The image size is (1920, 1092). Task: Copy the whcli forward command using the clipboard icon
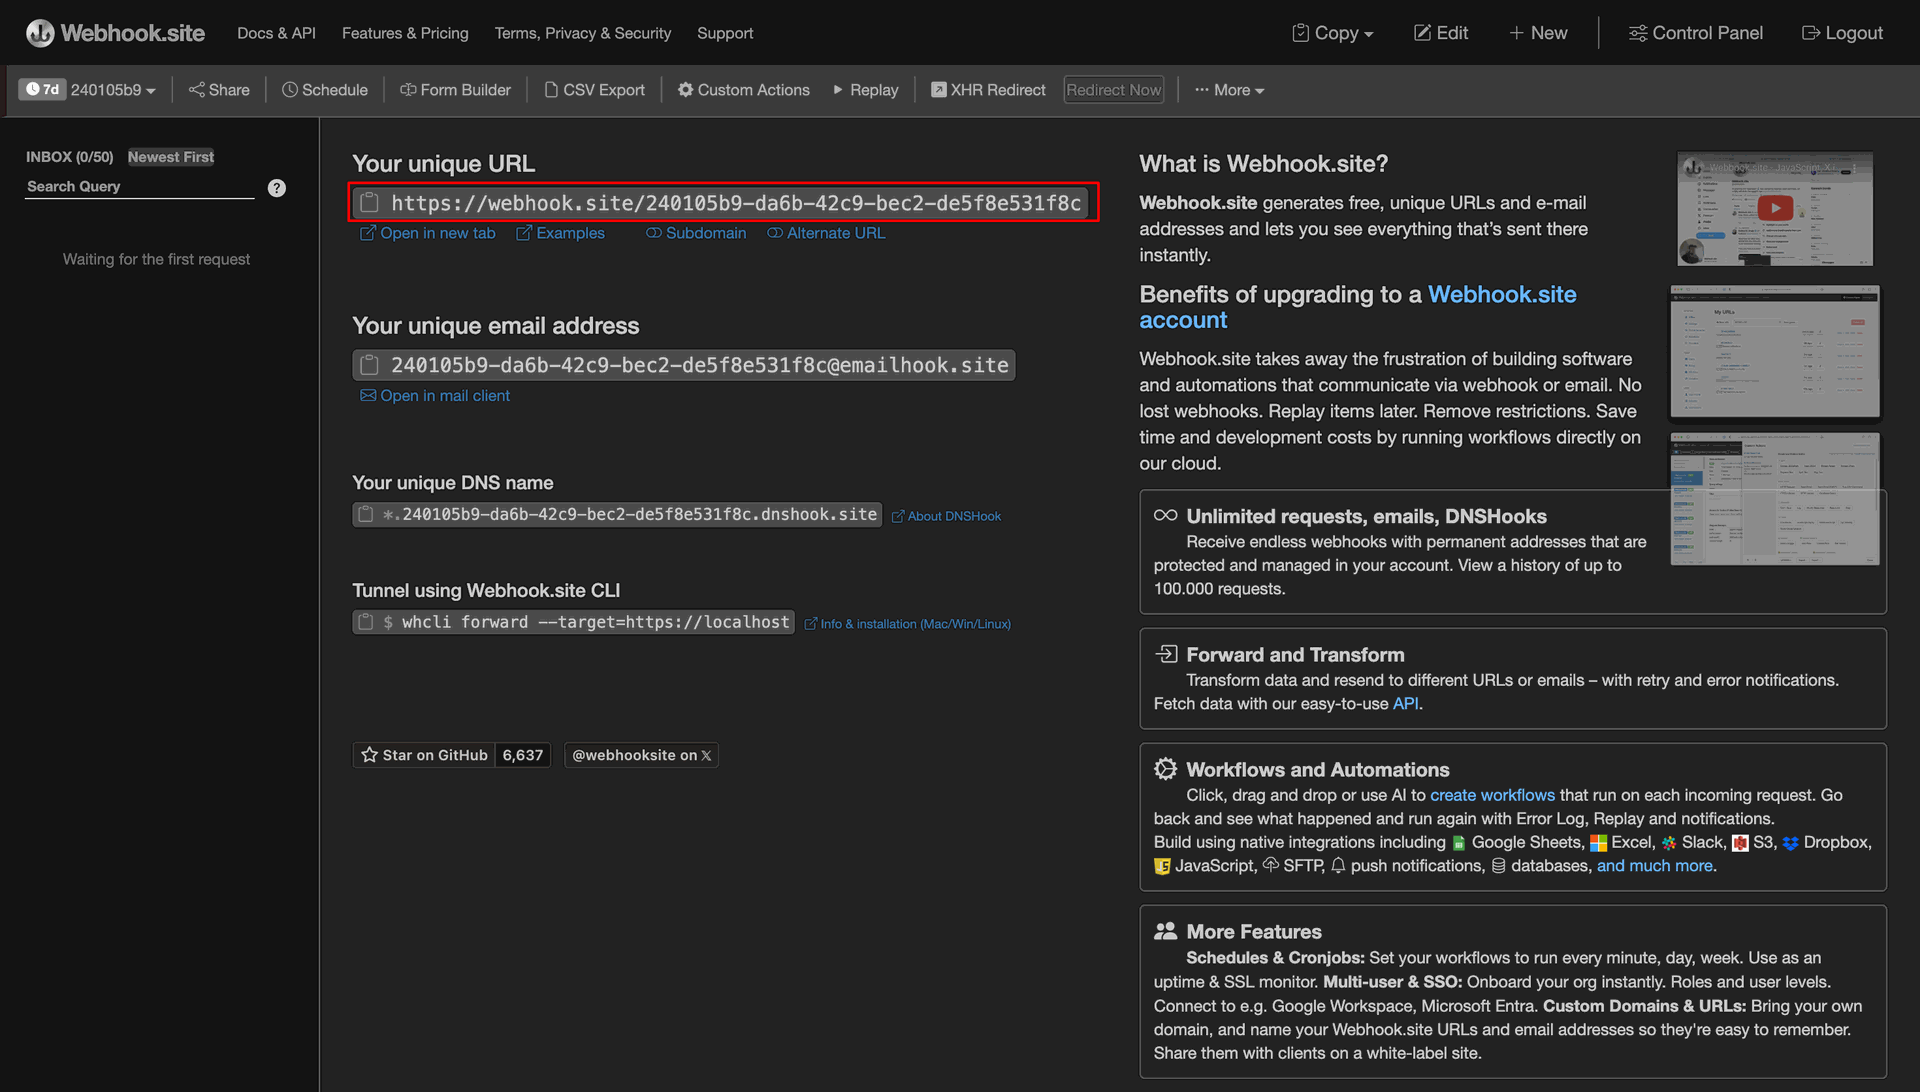point(366,622)
